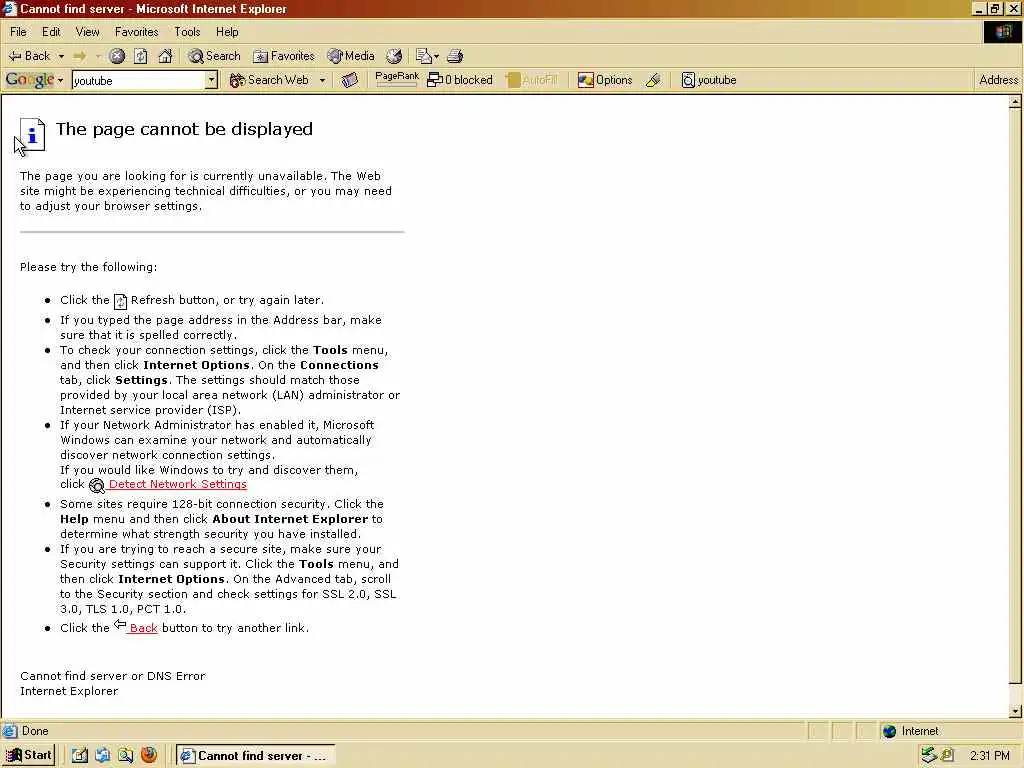Open the Media toolbar button
1024x768 pixels.
click(x=351, y=56)
